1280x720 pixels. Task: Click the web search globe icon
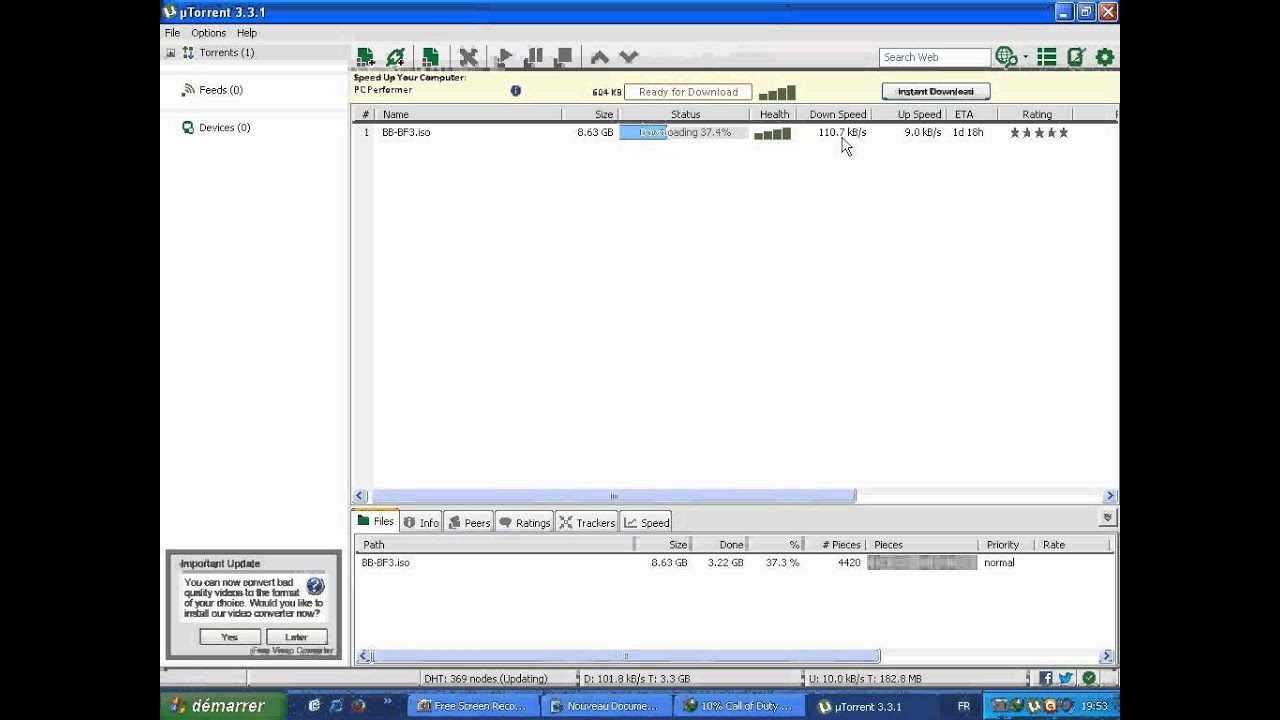click(1006, 57)
